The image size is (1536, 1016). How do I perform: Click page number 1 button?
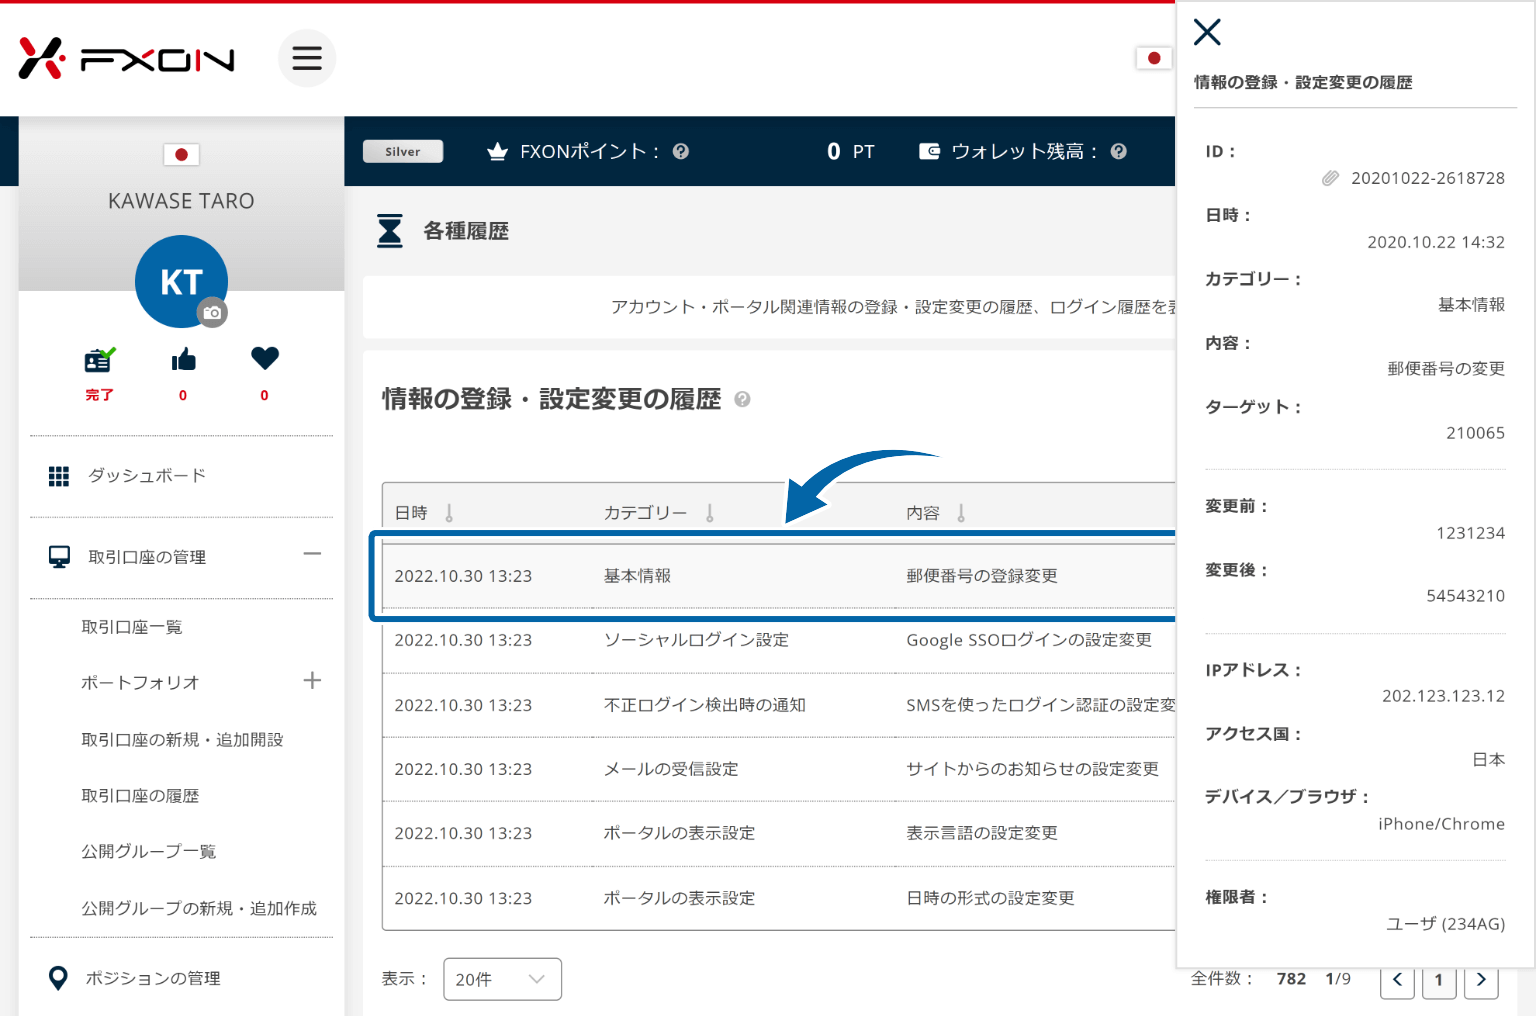(x=1439, y=980)
